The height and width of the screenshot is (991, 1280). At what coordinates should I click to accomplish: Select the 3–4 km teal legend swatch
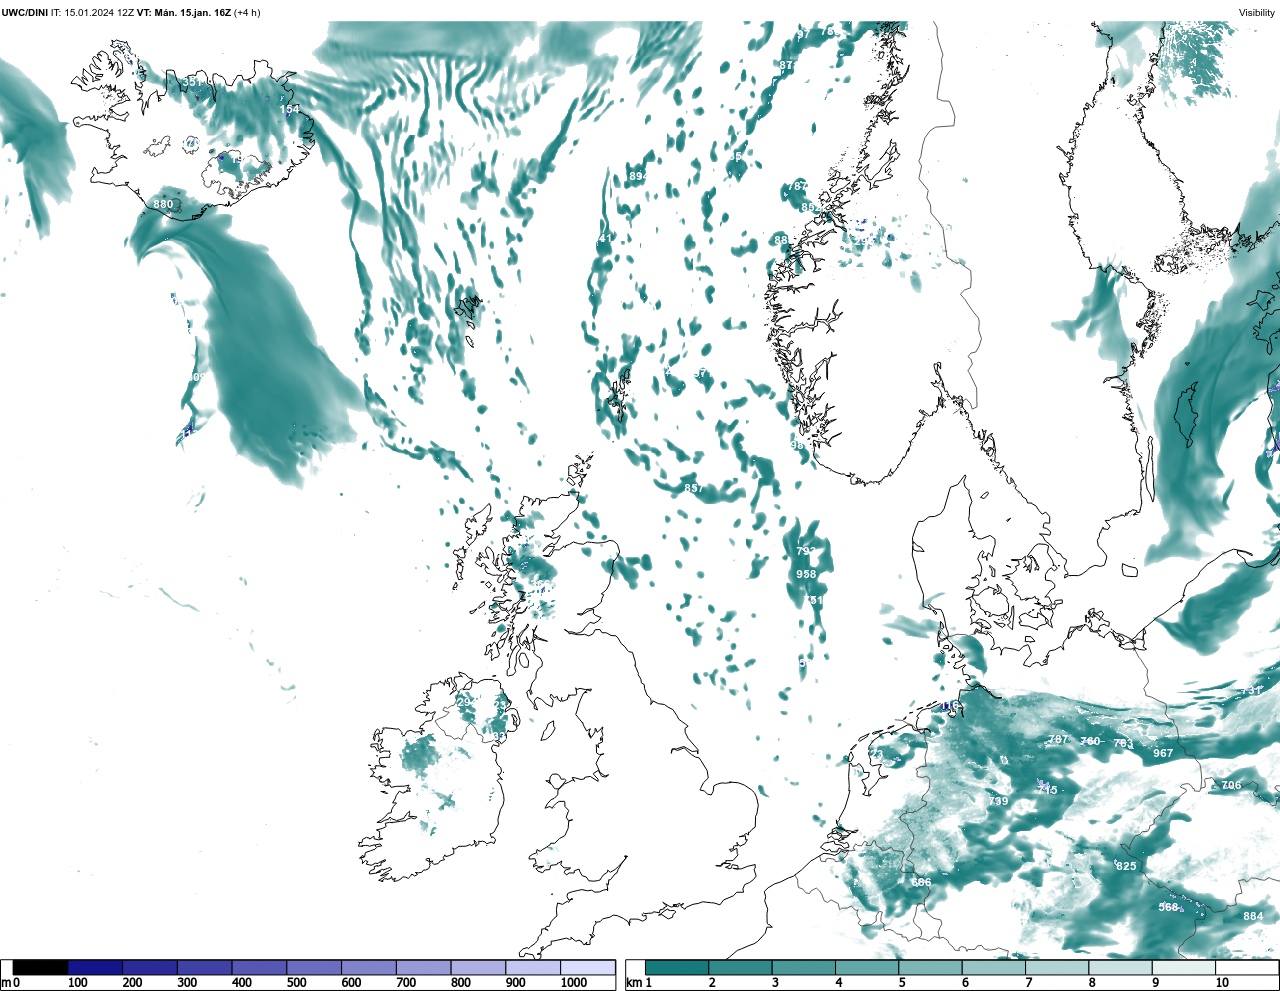[x=803, y=968]
